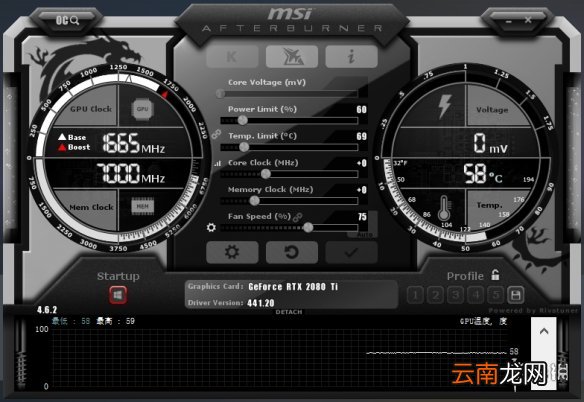
Task: Select profile slot 1
Action: [x=415, y=295]
